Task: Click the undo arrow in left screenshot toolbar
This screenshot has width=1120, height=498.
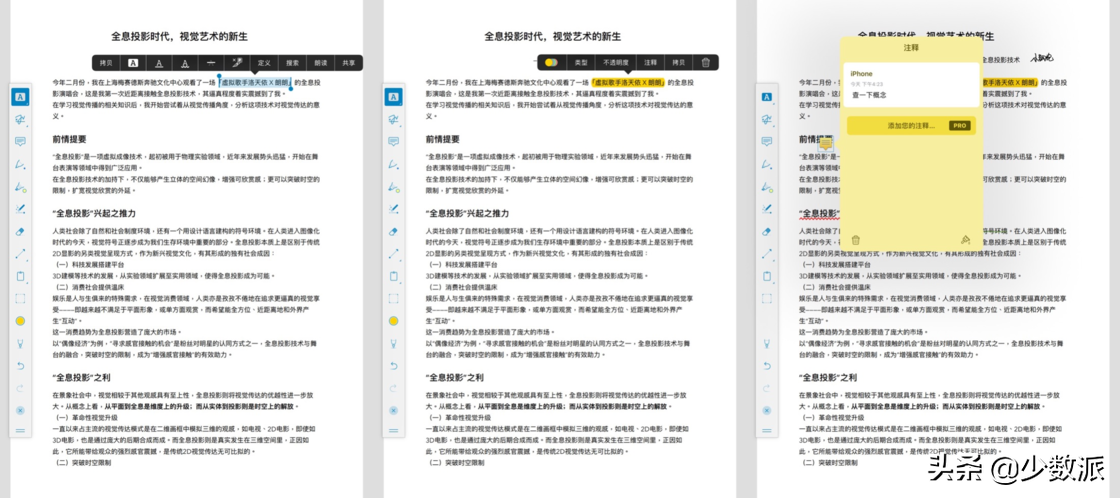Action: [20, 366]
